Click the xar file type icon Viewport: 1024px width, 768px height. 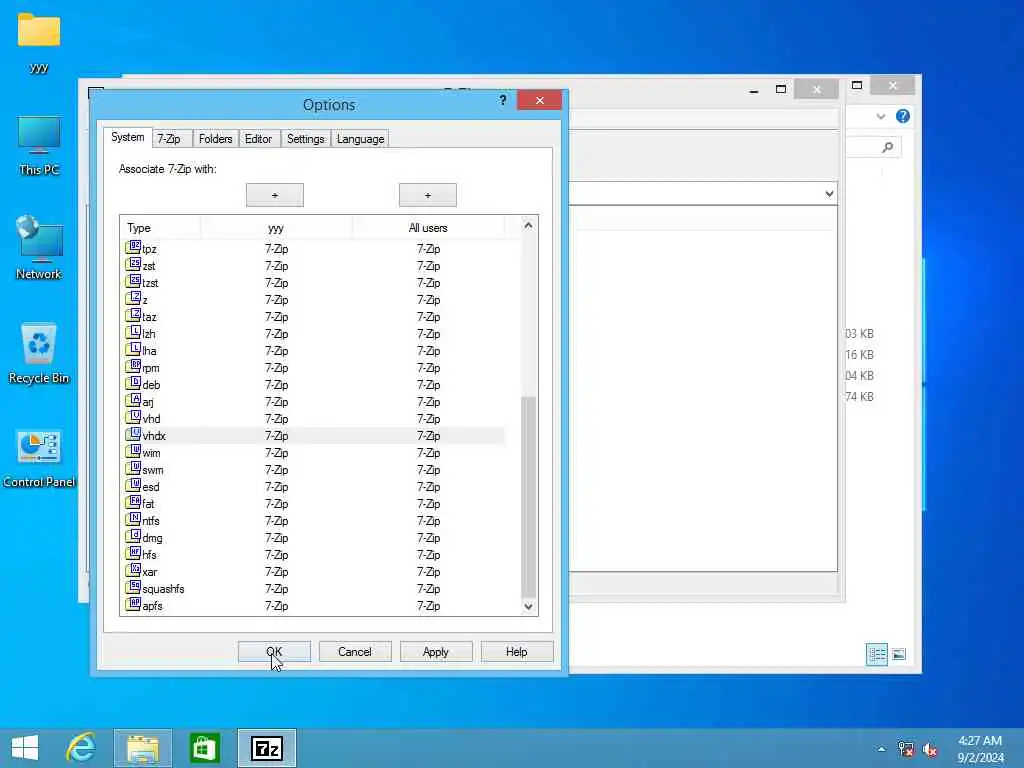click(x=133, y=571)
